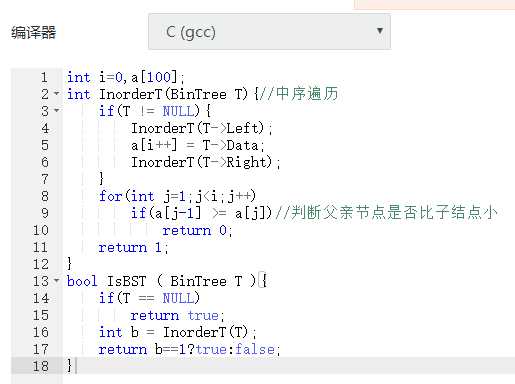Click the closing brace on line 12
Screen dimensions: 515x384
(x=69, y=264)
